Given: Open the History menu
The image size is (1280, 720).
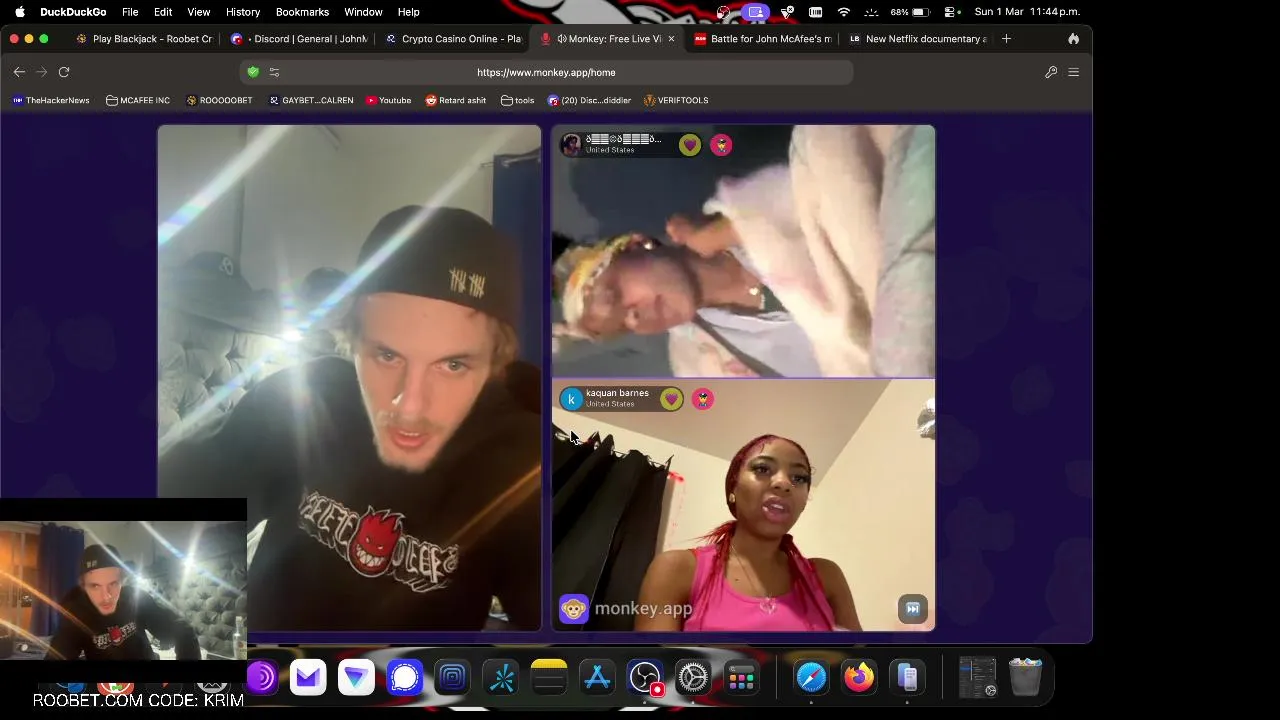Looking at the screenshot, I should (x=243, y=12).
